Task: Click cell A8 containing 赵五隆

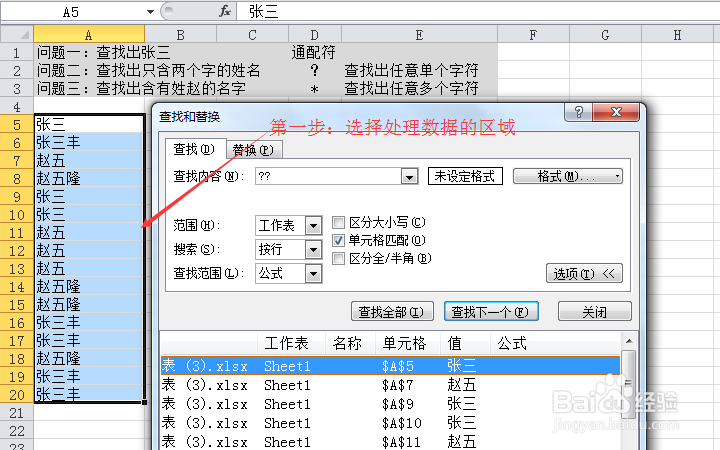Action: [89, 179]
